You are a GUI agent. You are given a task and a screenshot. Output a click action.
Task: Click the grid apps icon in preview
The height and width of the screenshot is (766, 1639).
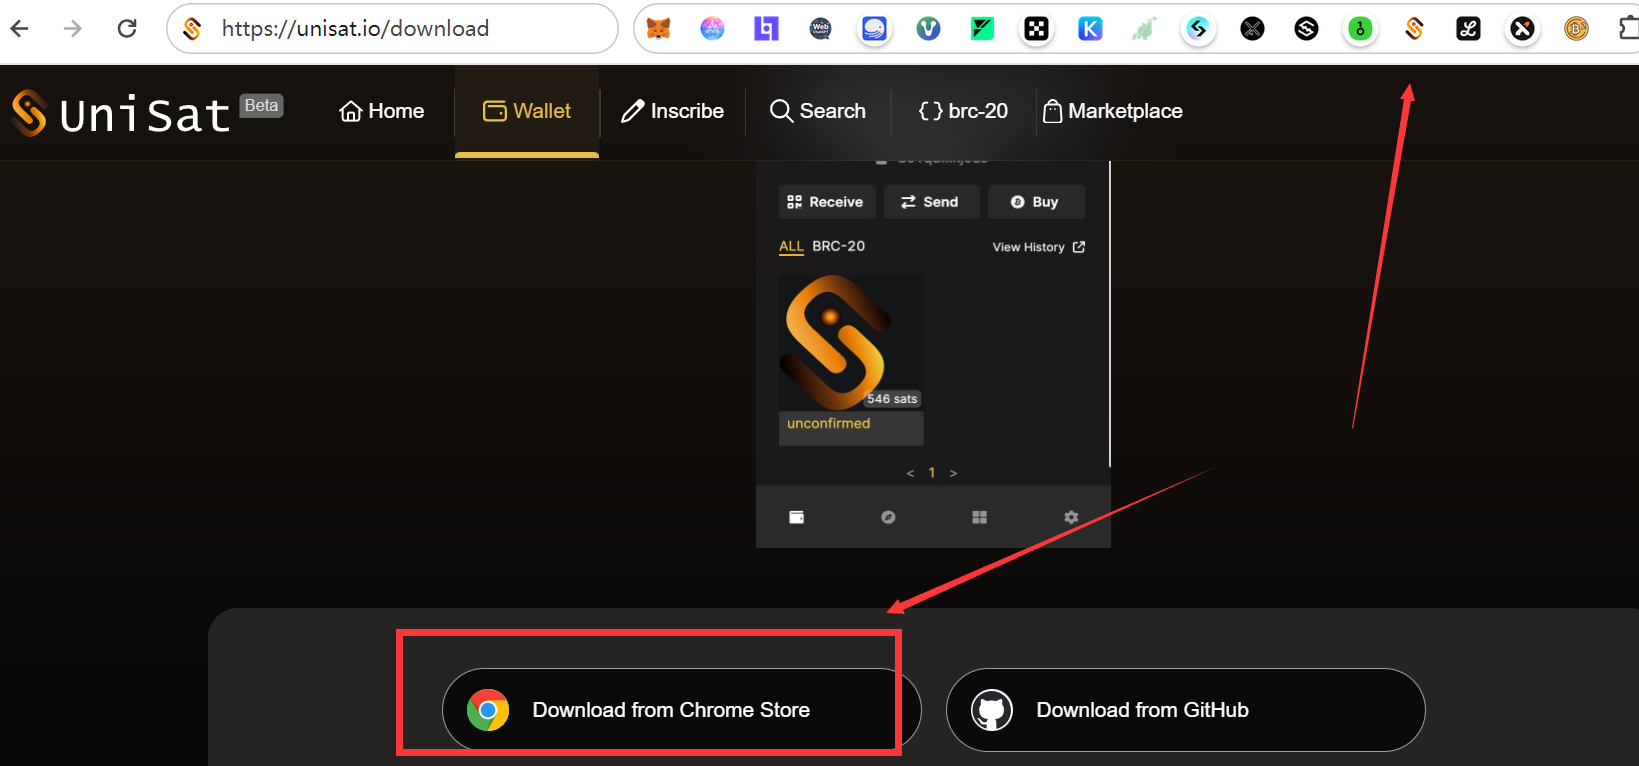tap(980, 517)
